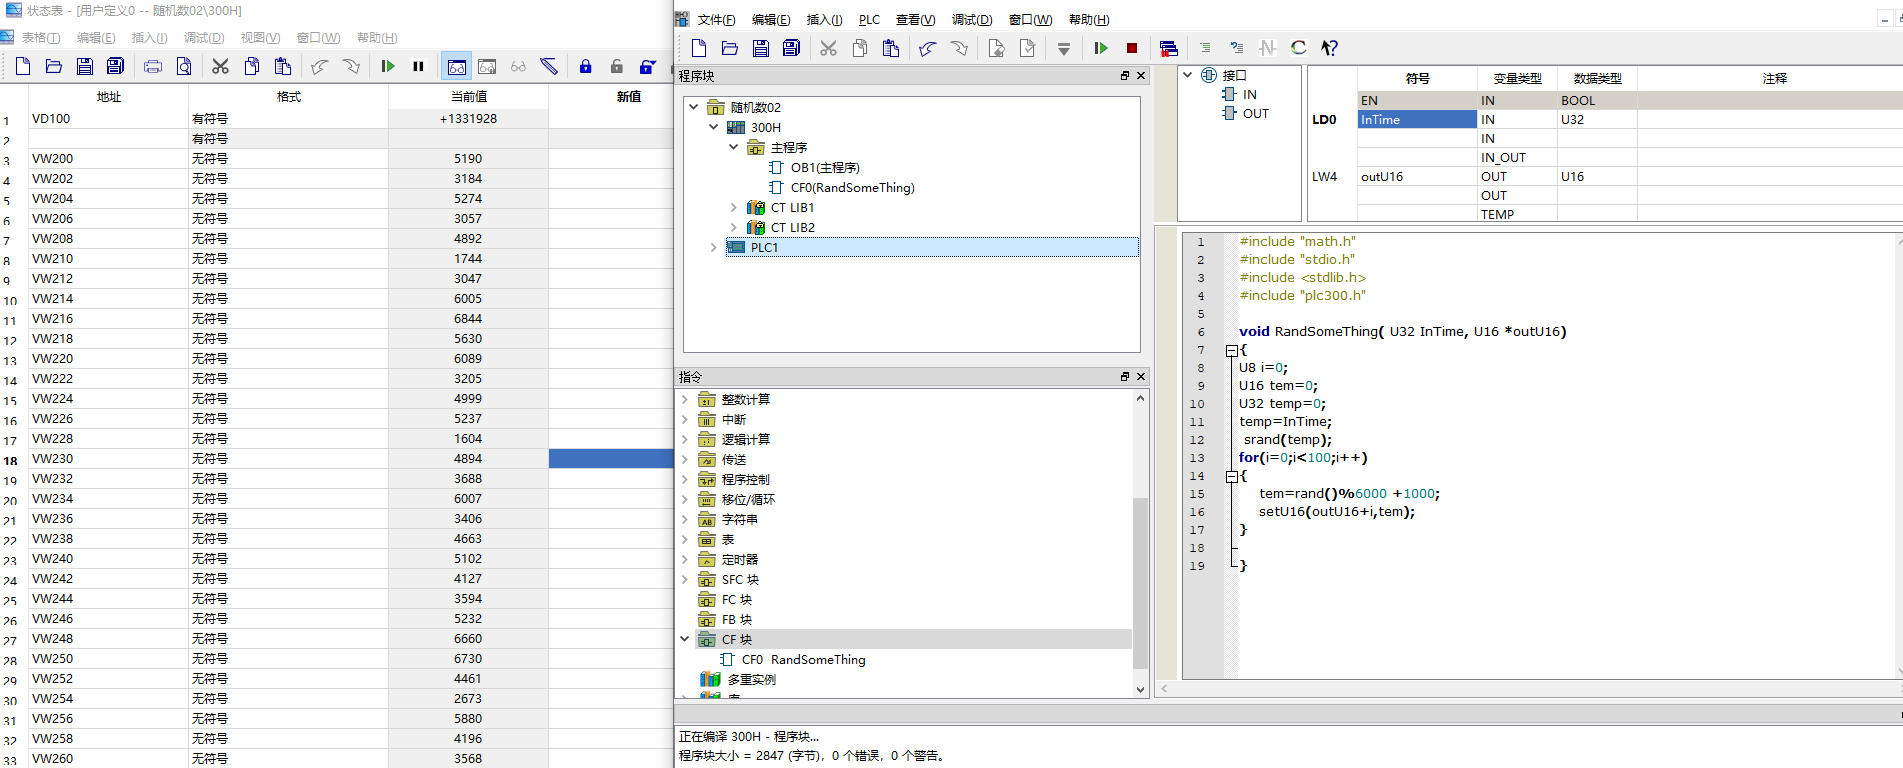Expand the CT LIB1 library
This screenshot has width=1903, height=768.
733,207
